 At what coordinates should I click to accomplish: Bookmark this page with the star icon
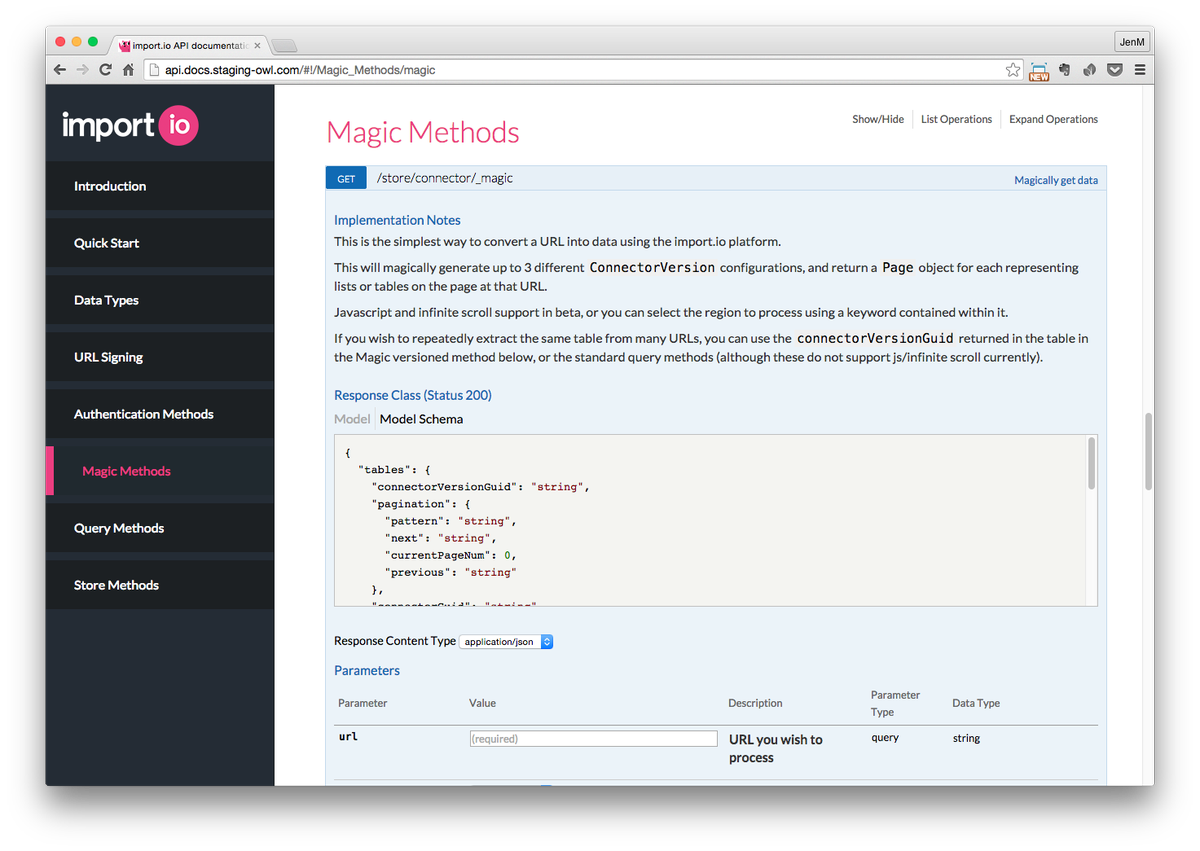point(1013,70)
